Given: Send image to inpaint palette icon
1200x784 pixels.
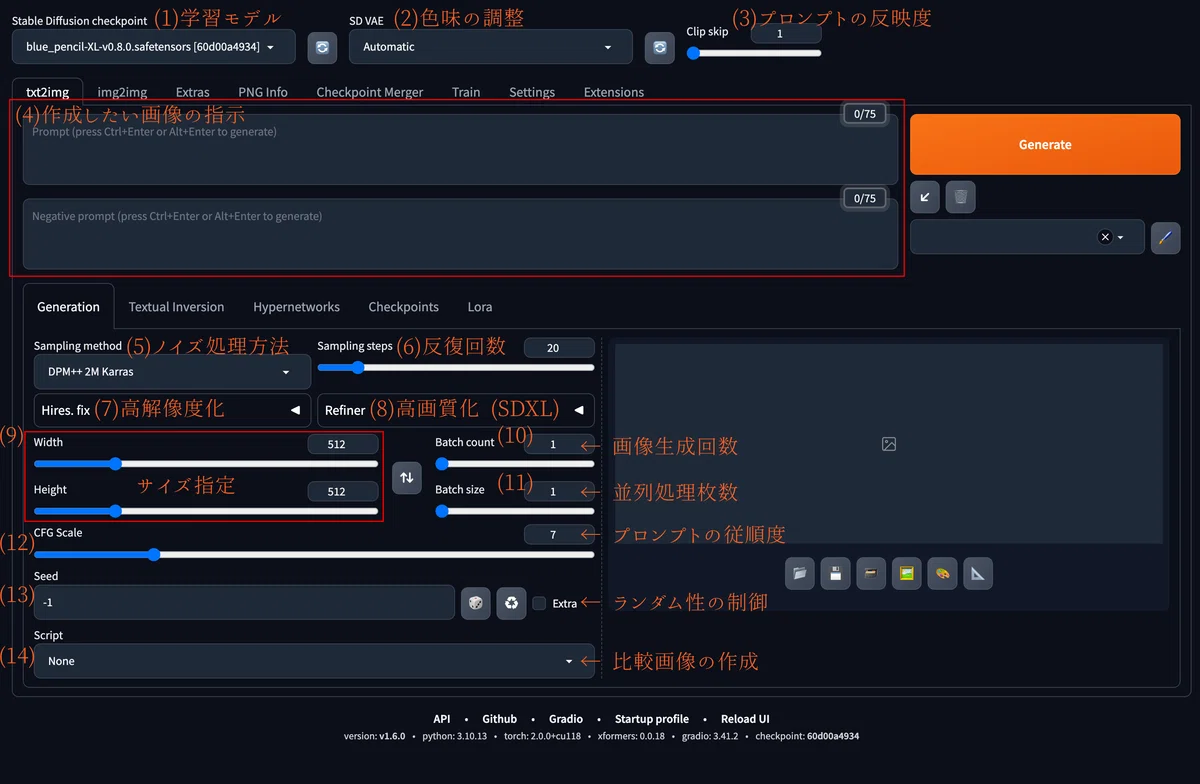Looking at the screenshot, I should (x=942, y=573).
